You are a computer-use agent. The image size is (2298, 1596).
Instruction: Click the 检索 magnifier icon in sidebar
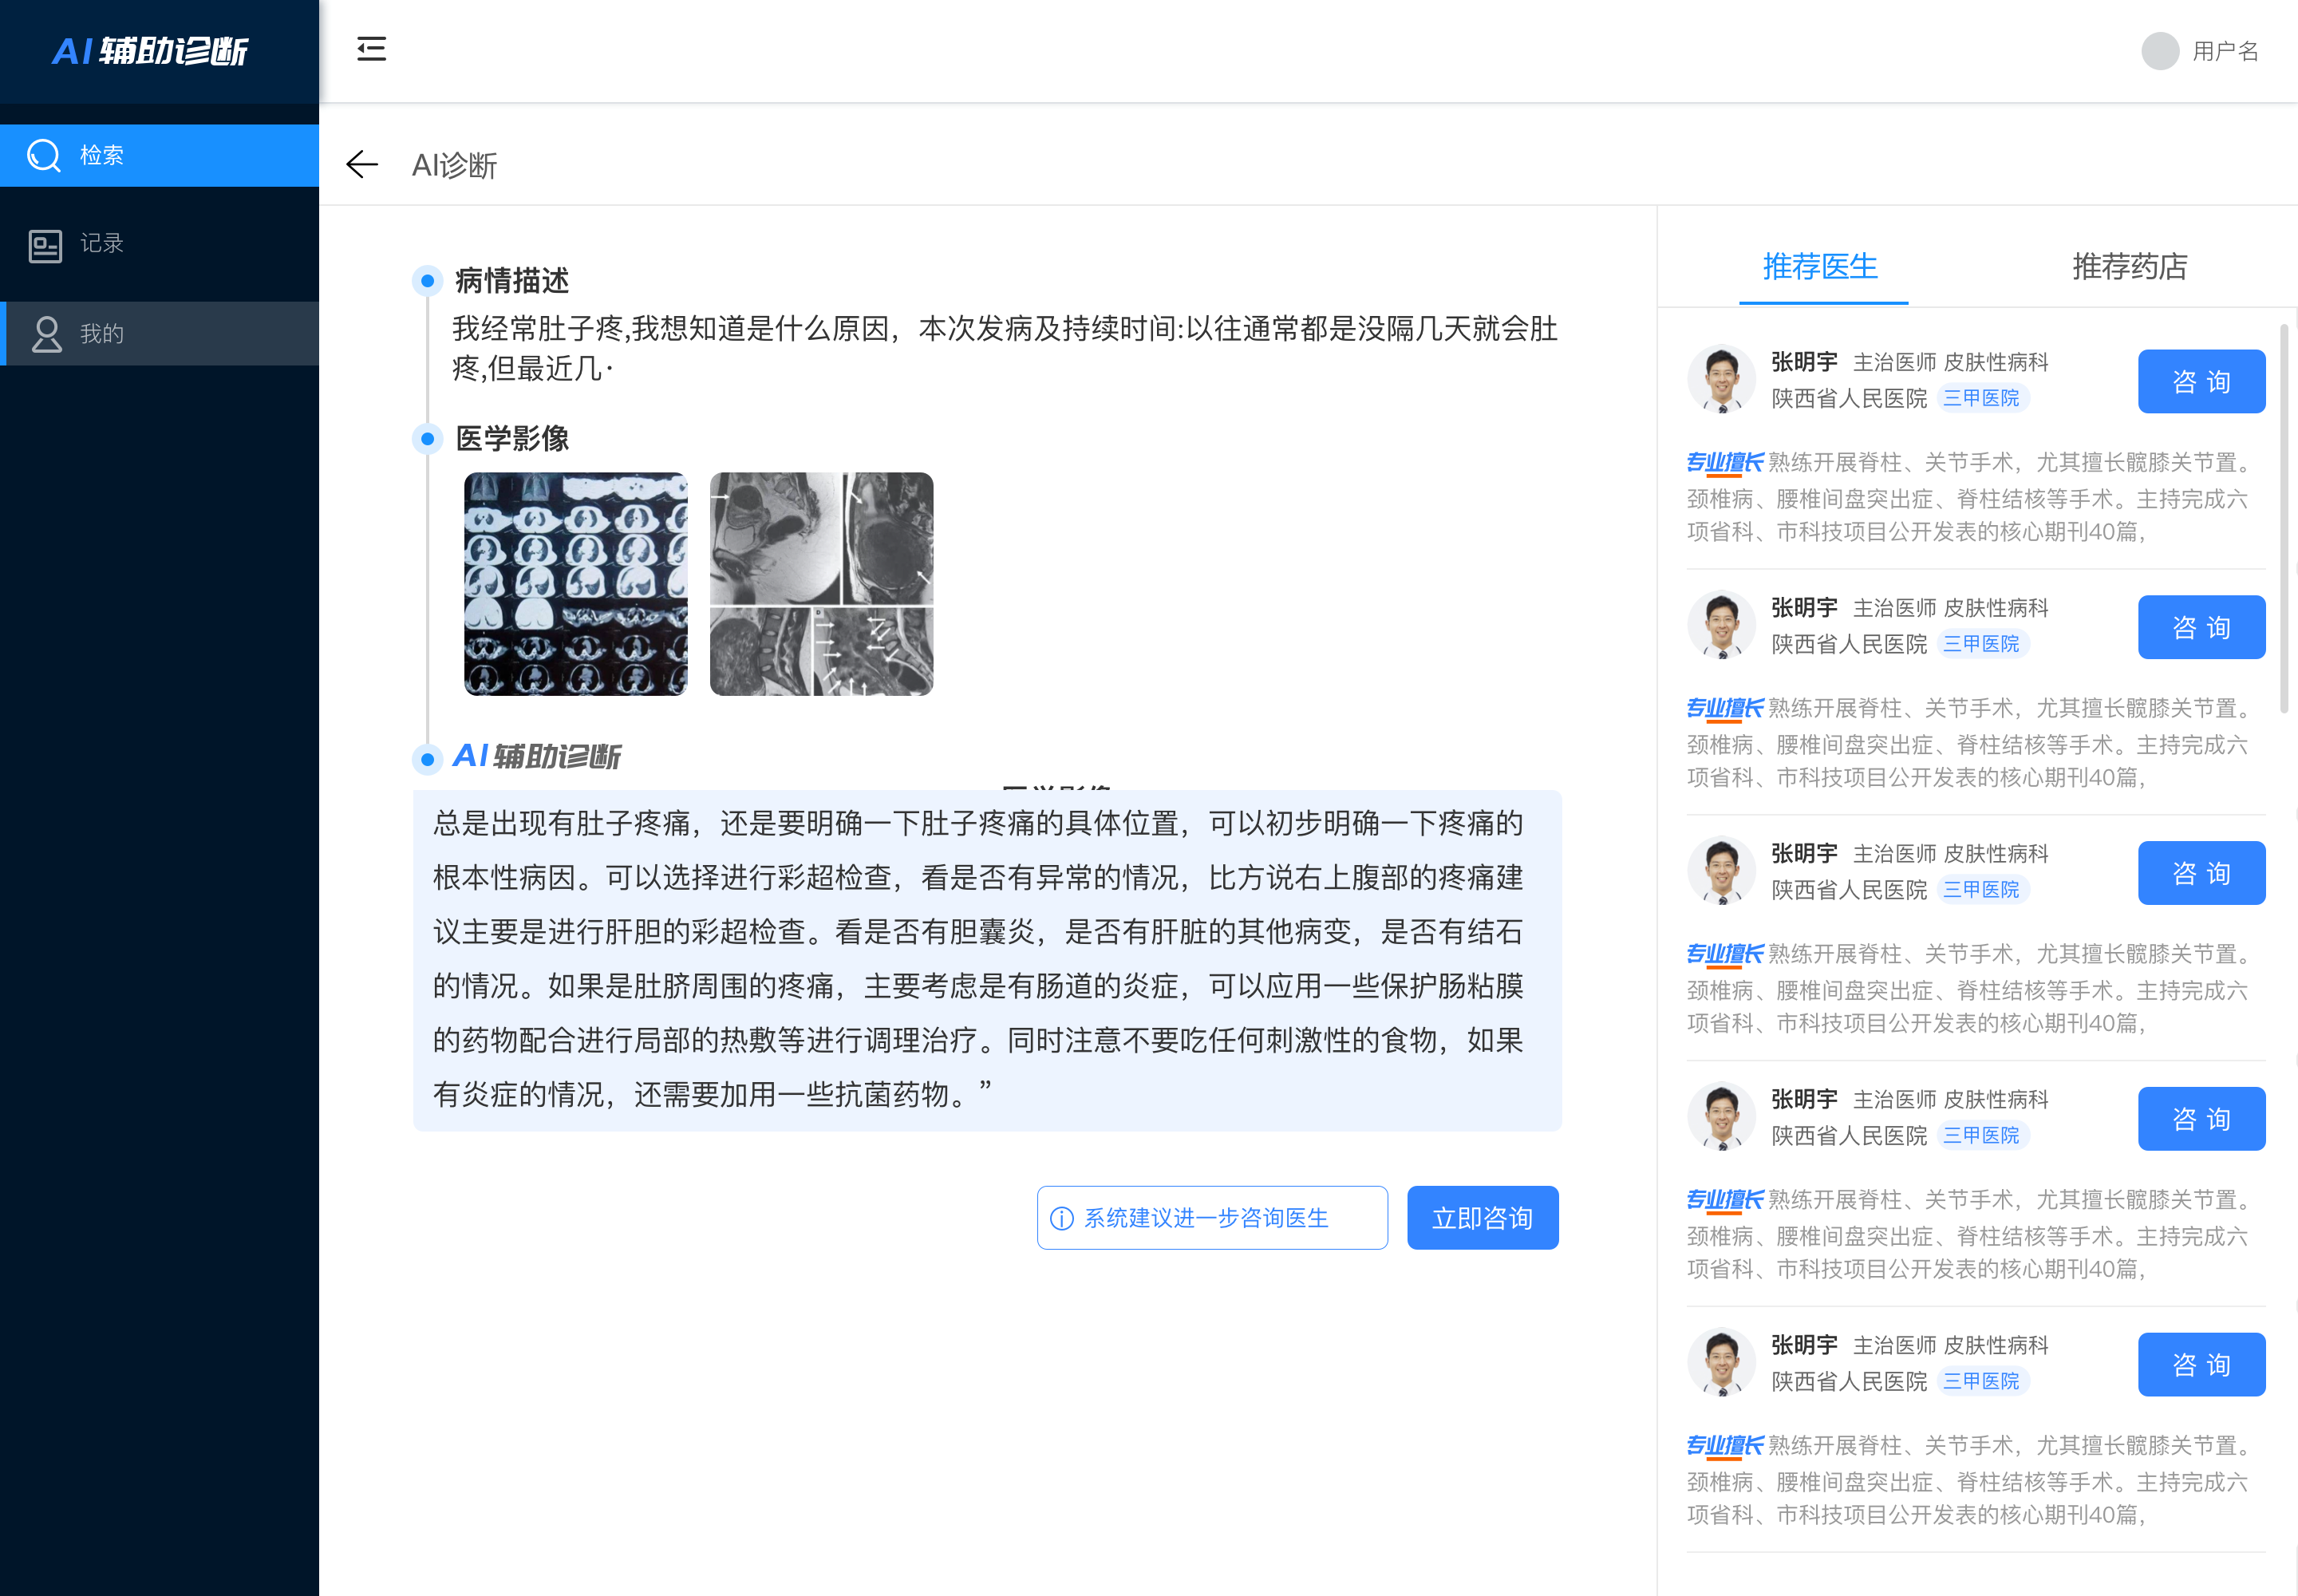[x=44, y=155]
